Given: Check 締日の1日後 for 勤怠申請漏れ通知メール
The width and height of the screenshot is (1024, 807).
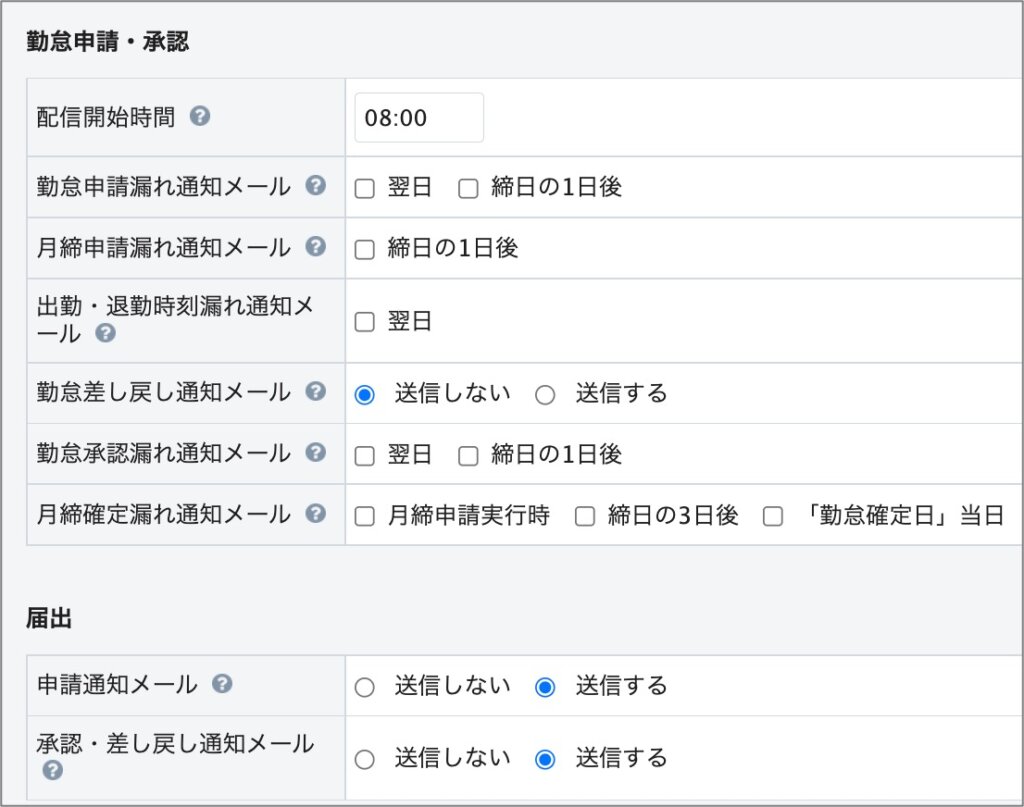Looking at the screenshot, I should [468, 188].
